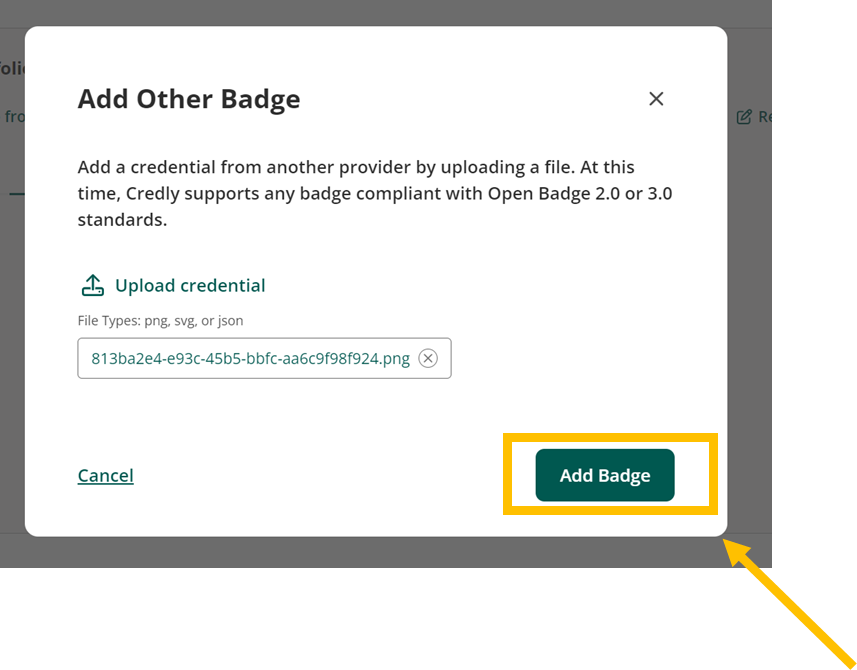The height and width of the screenshot is (670, 857).
Task: Select the 813ba2e4 png filename text
Action: (x=250, y=358)
